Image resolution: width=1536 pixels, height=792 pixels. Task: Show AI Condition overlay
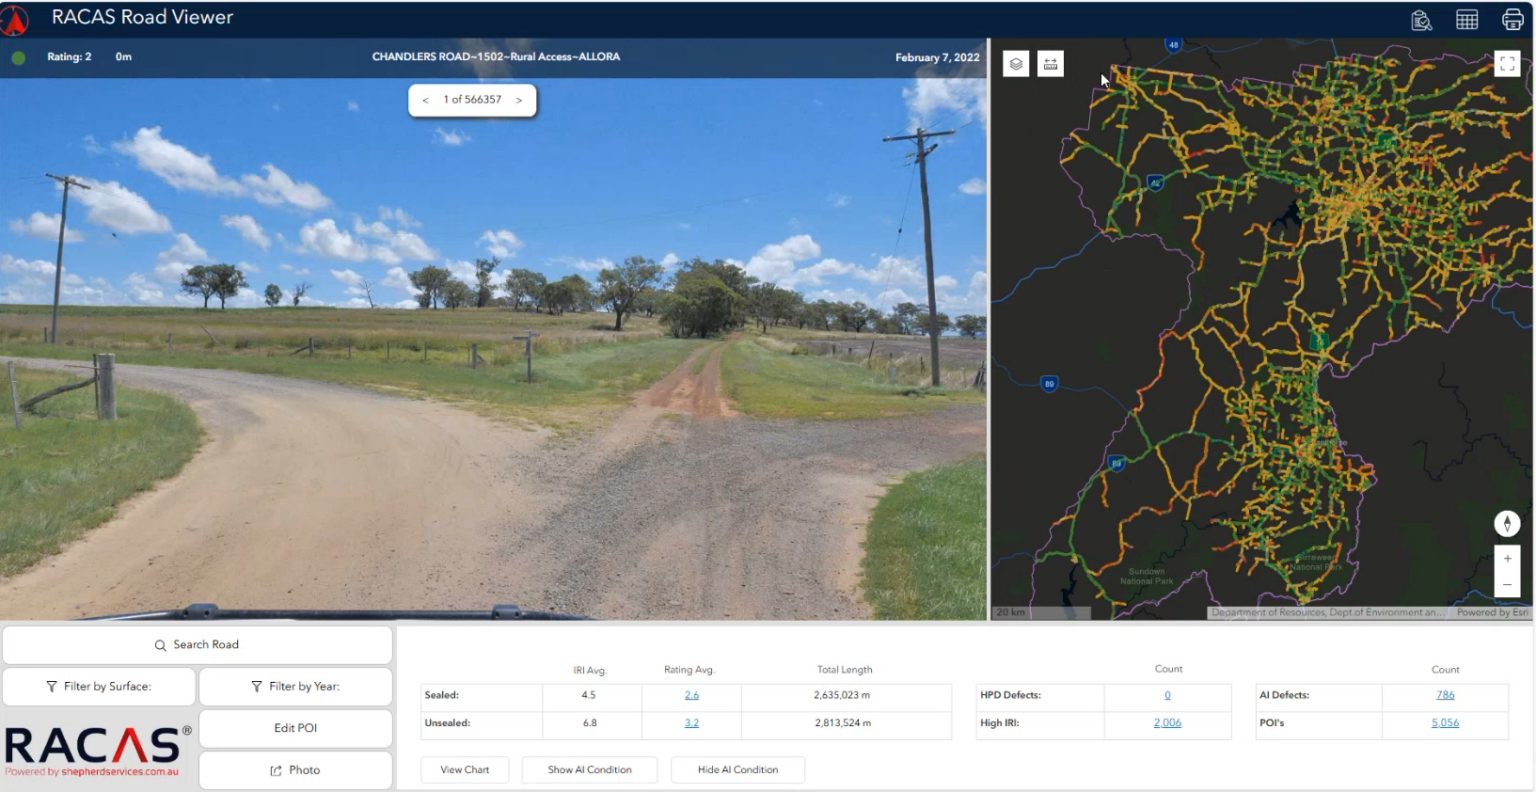click(x=589, y=769)
